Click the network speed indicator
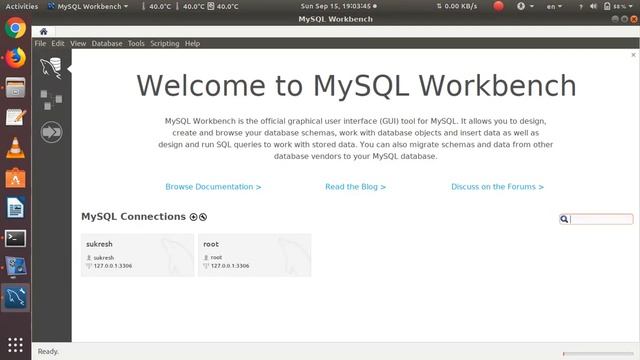 pos(457,6)
